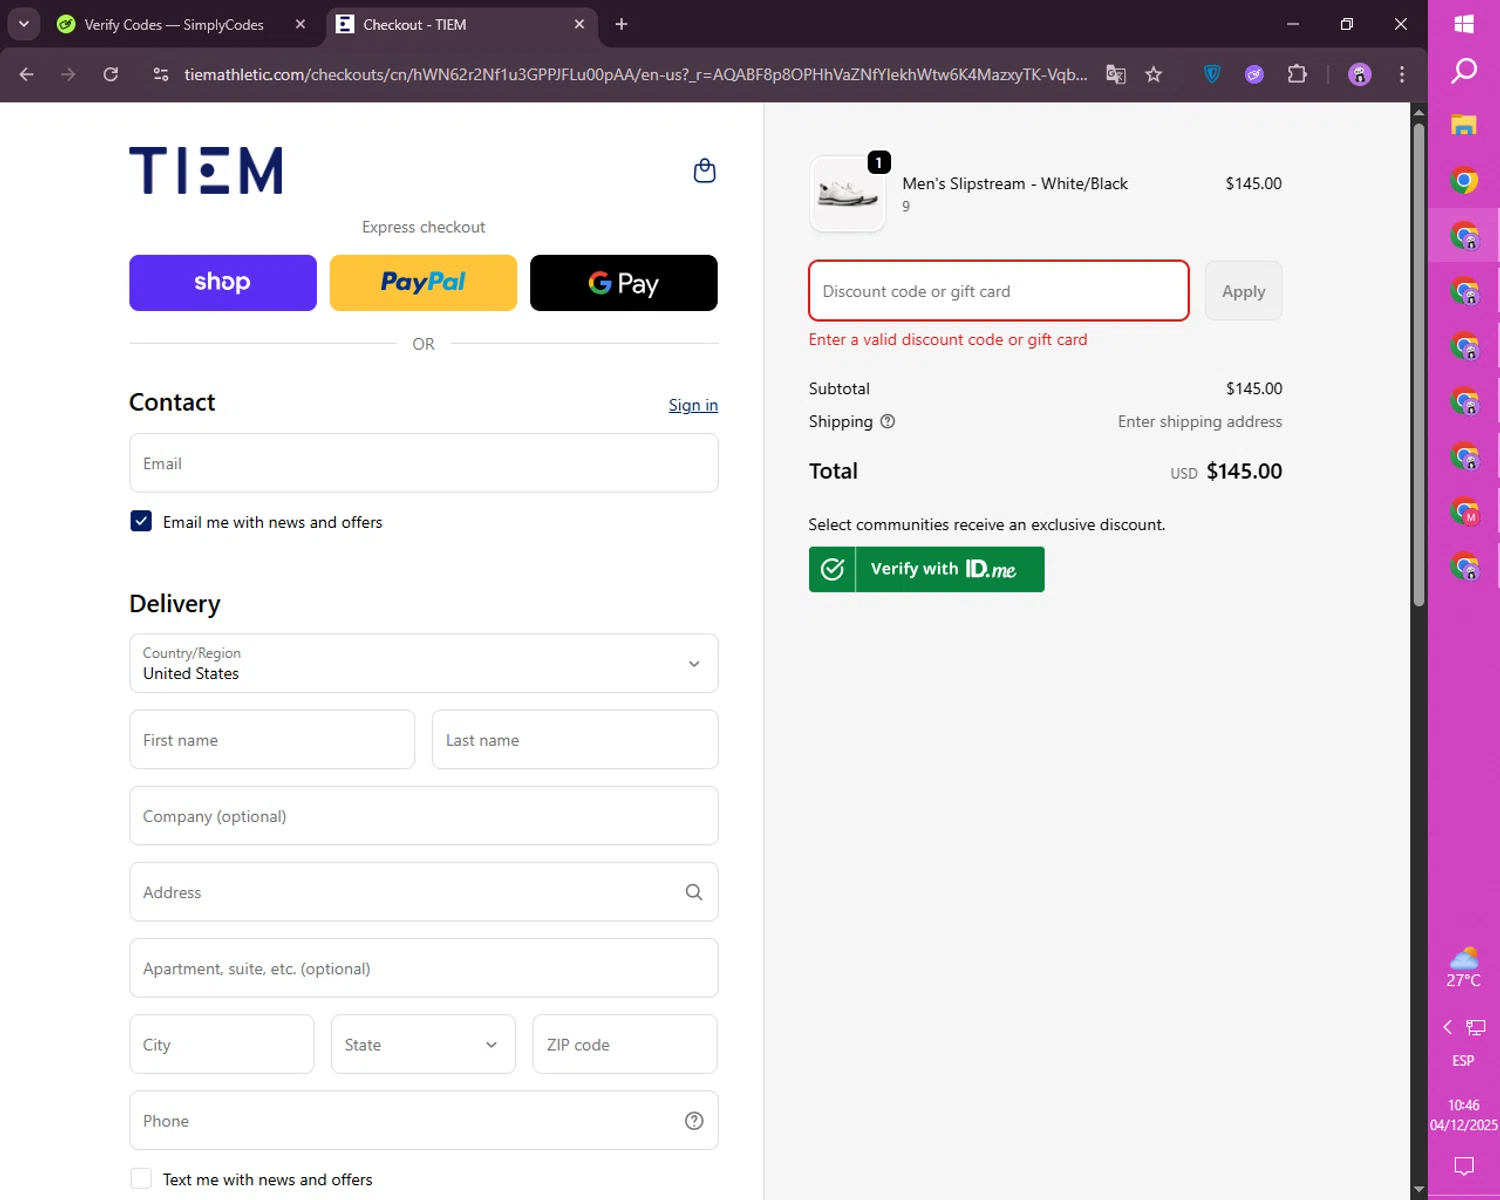The height and width of the screenshot is (1200, 1500).
Task: Click the TIEM logo
Action: (x=205, y=170)
